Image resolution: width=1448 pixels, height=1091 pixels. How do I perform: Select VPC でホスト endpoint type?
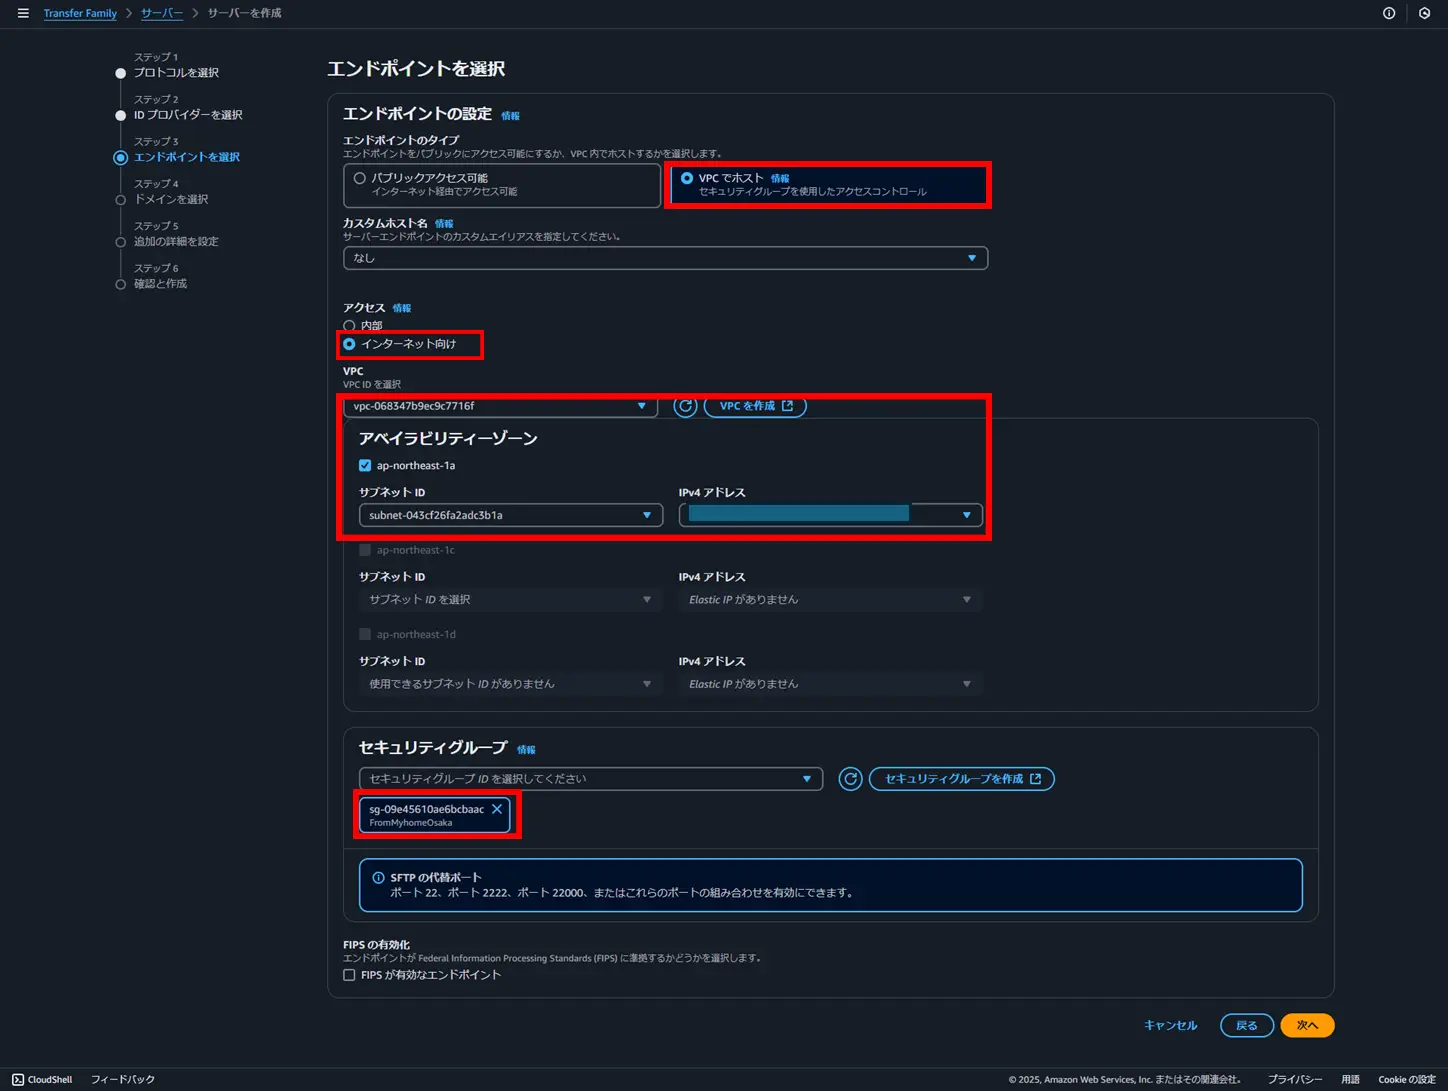[687, 178]
